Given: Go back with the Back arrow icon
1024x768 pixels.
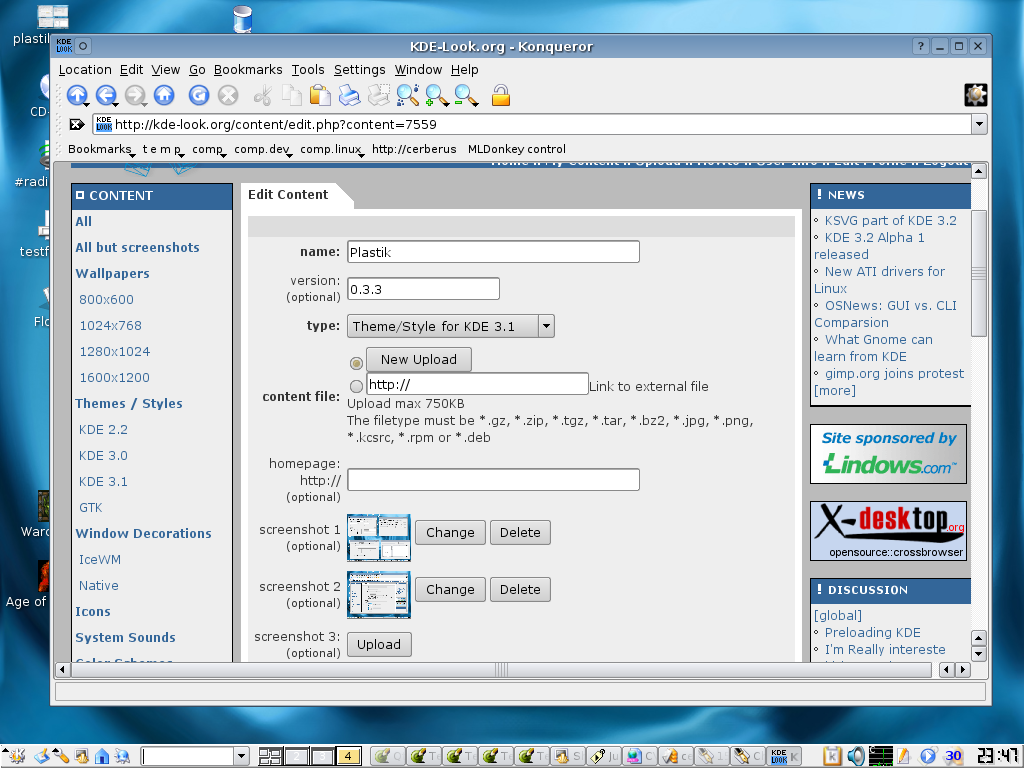Looking at the screenshot, I should (x=106, y=96).
